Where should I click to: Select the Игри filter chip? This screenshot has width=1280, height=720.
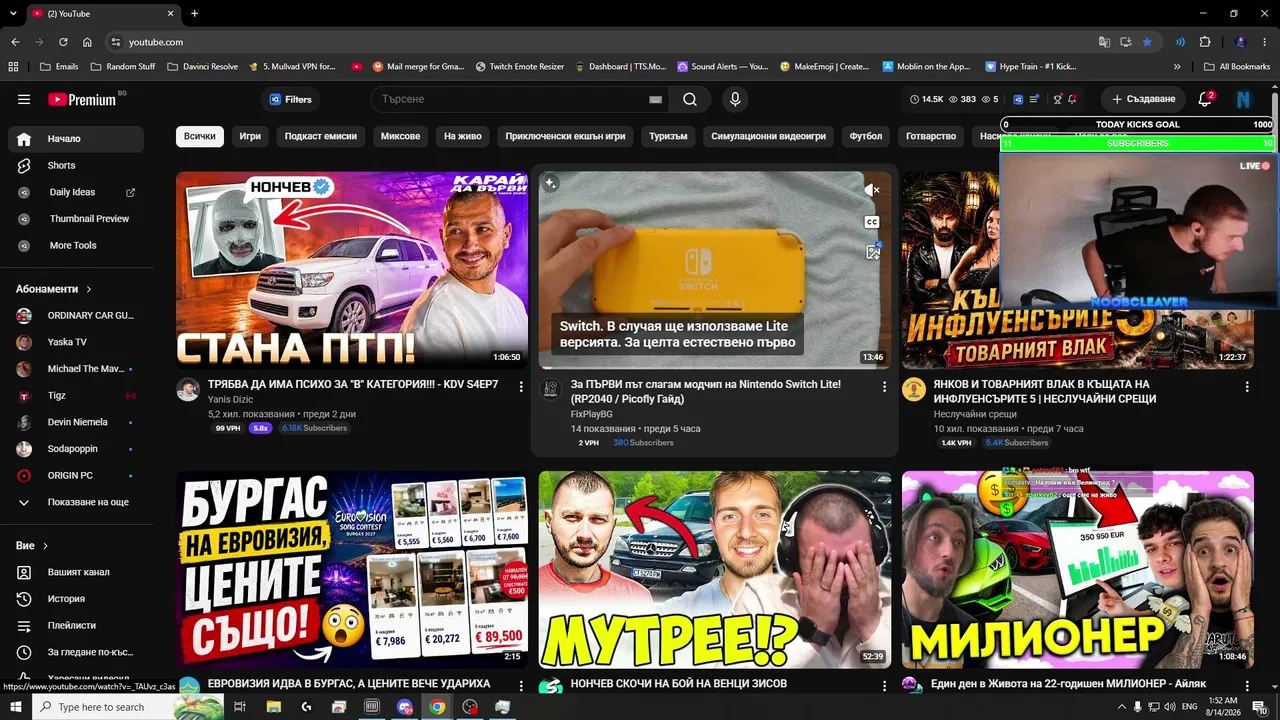click(x=250, y=136)
